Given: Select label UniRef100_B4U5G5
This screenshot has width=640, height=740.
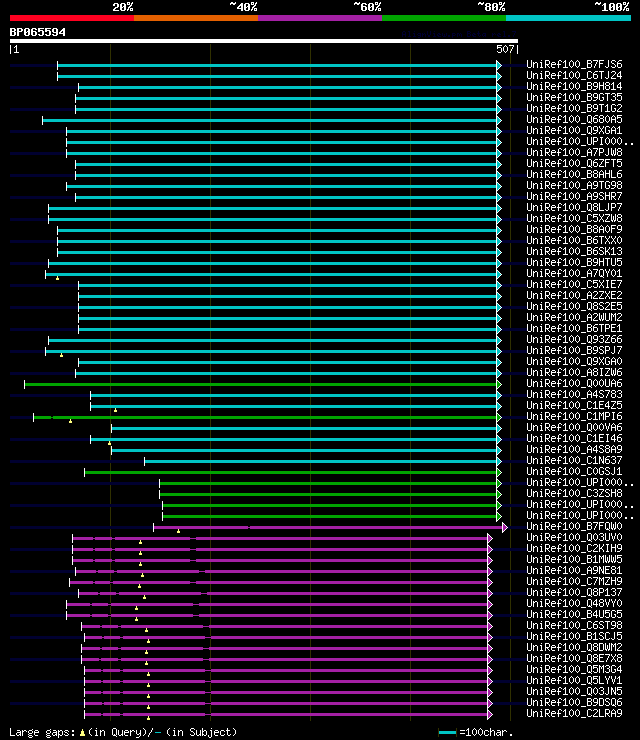Looking at the screenshot, I should click(x=574, y=614).
